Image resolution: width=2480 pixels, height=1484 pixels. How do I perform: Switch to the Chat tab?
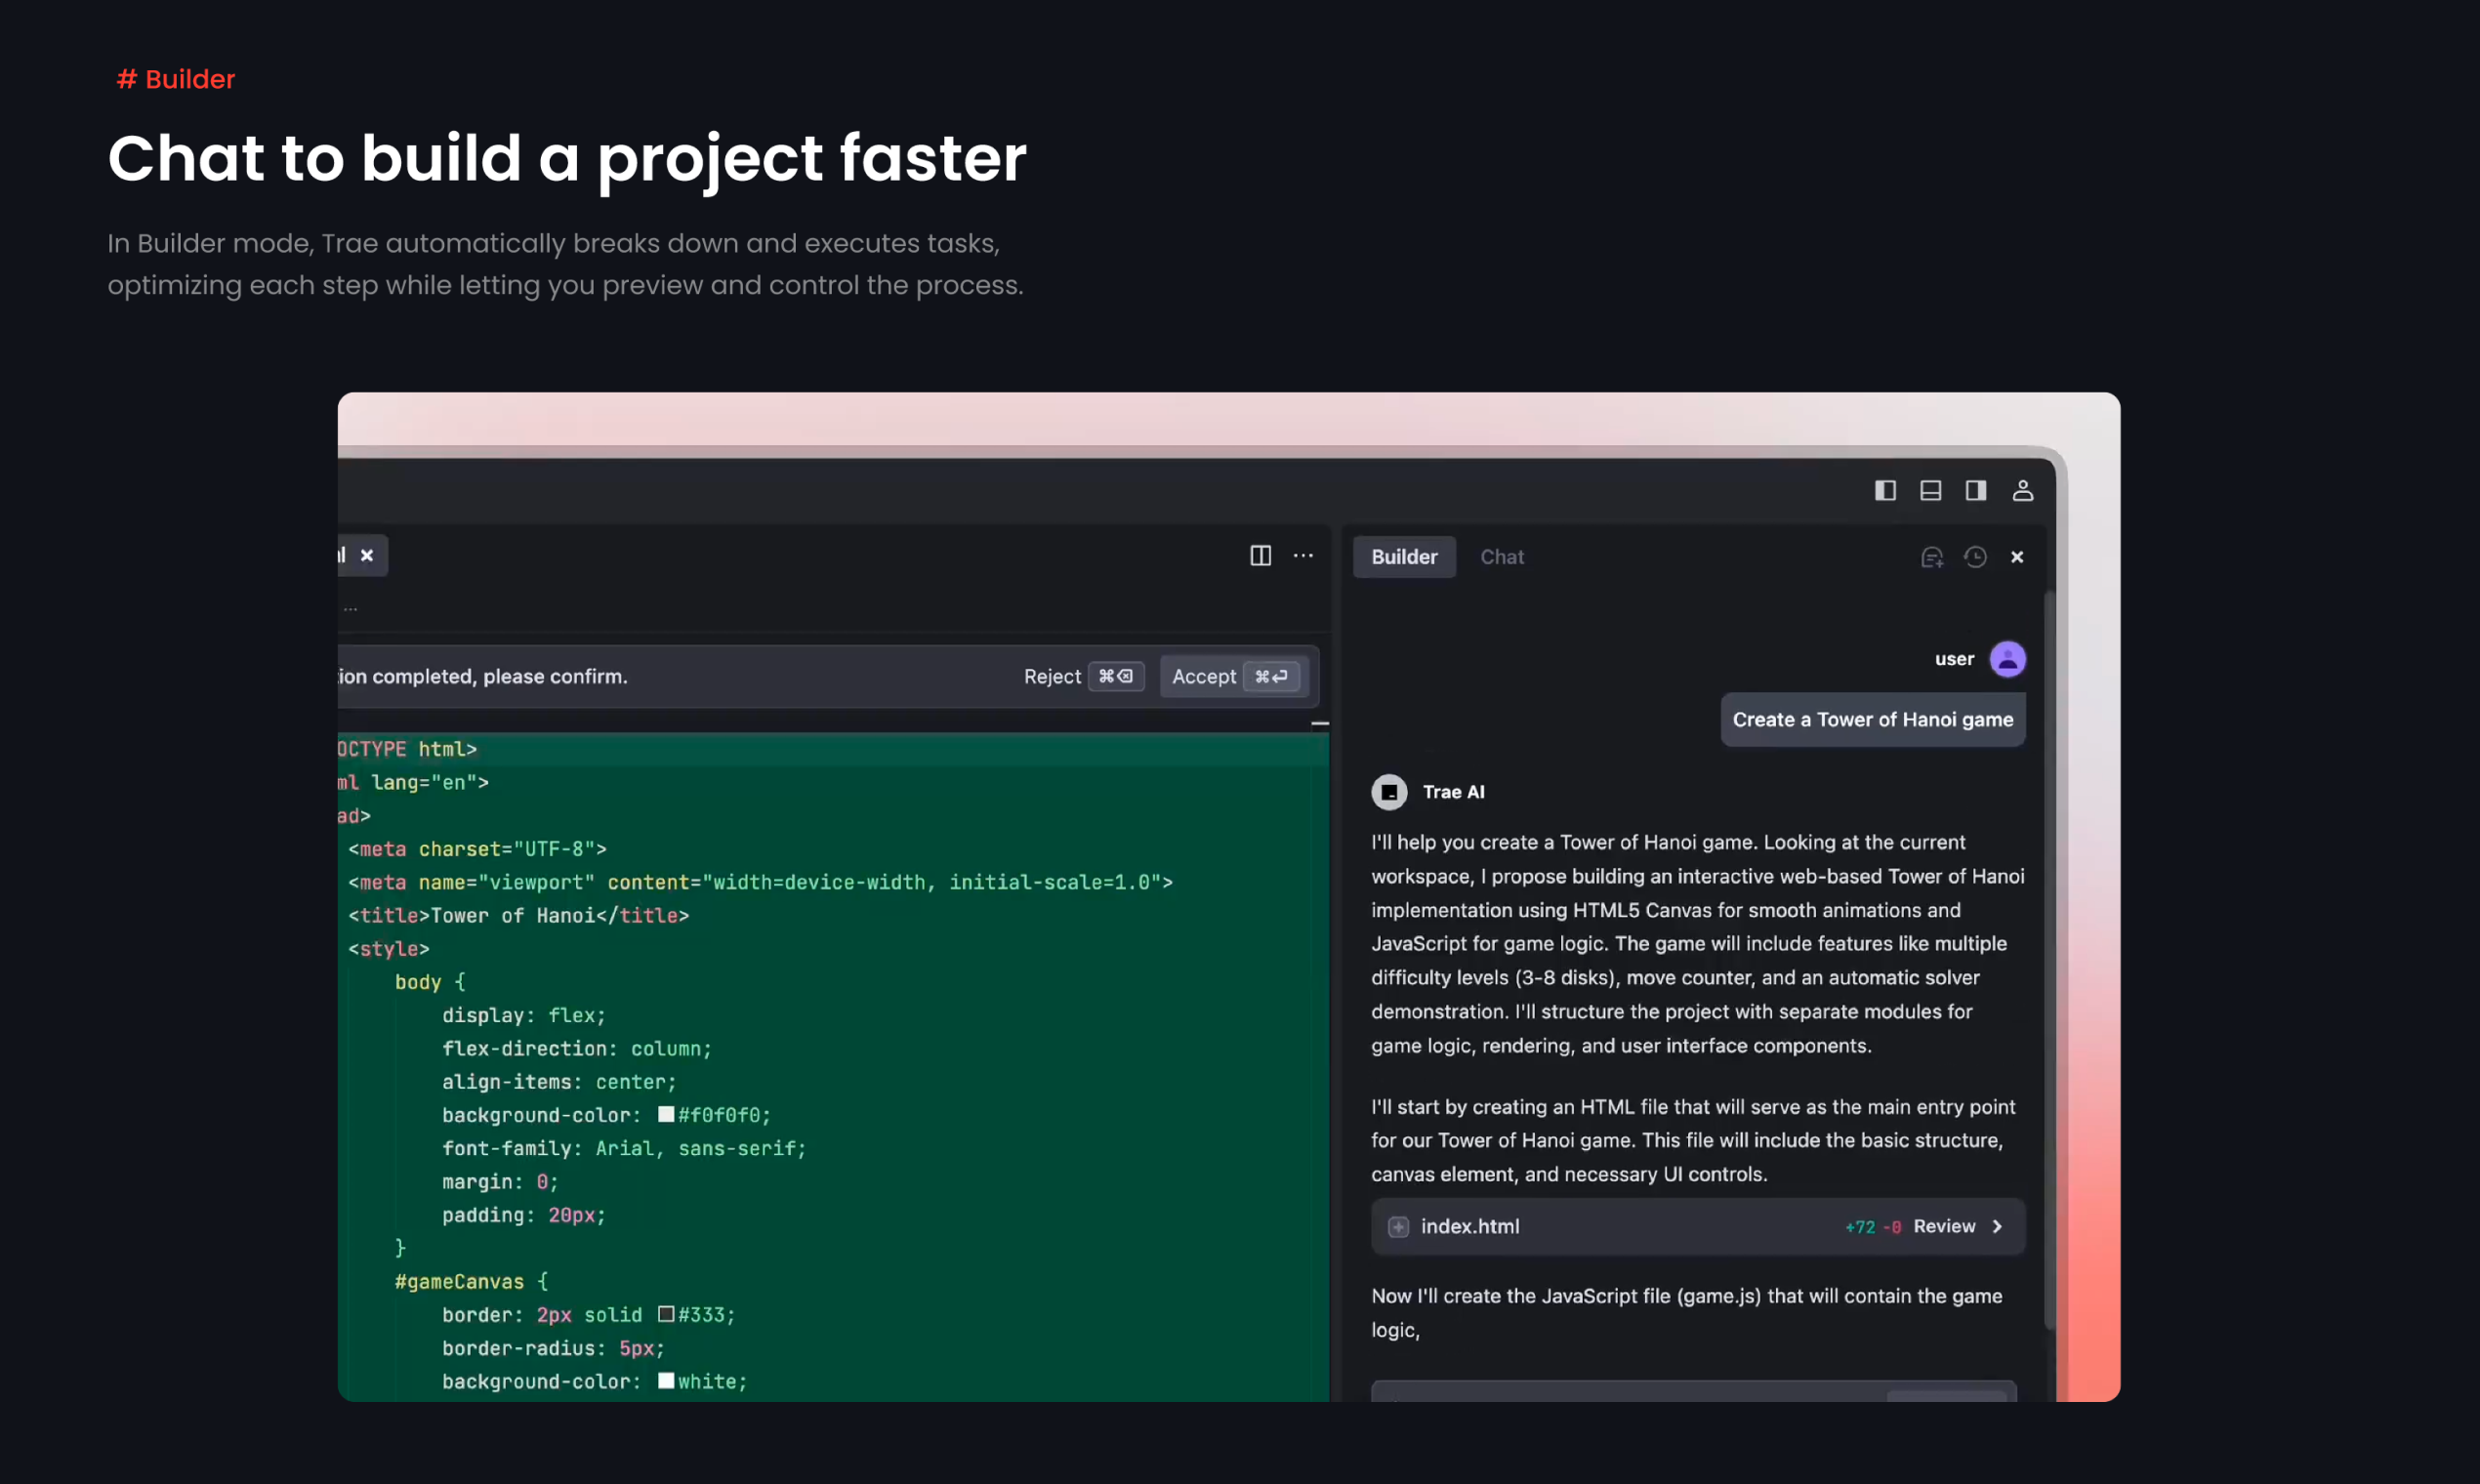click(x=1501, y=557)
